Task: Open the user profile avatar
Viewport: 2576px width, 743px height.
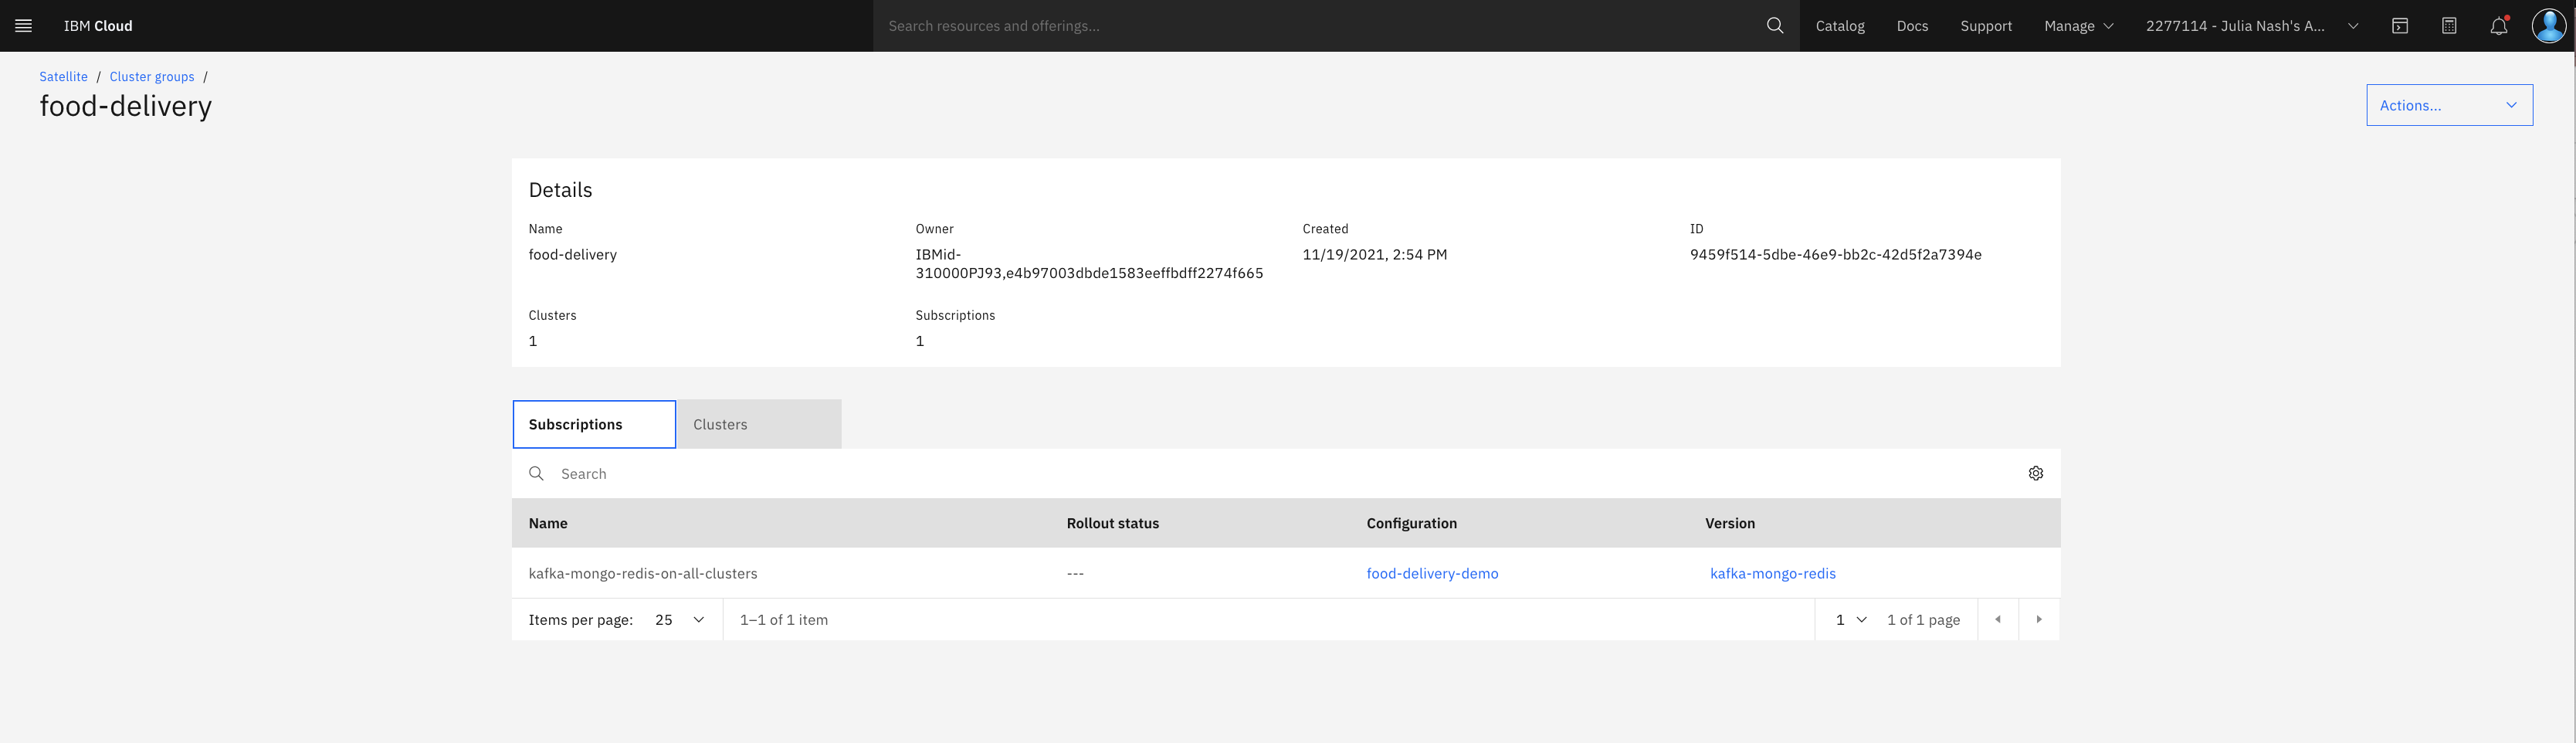Action: 2549,26
